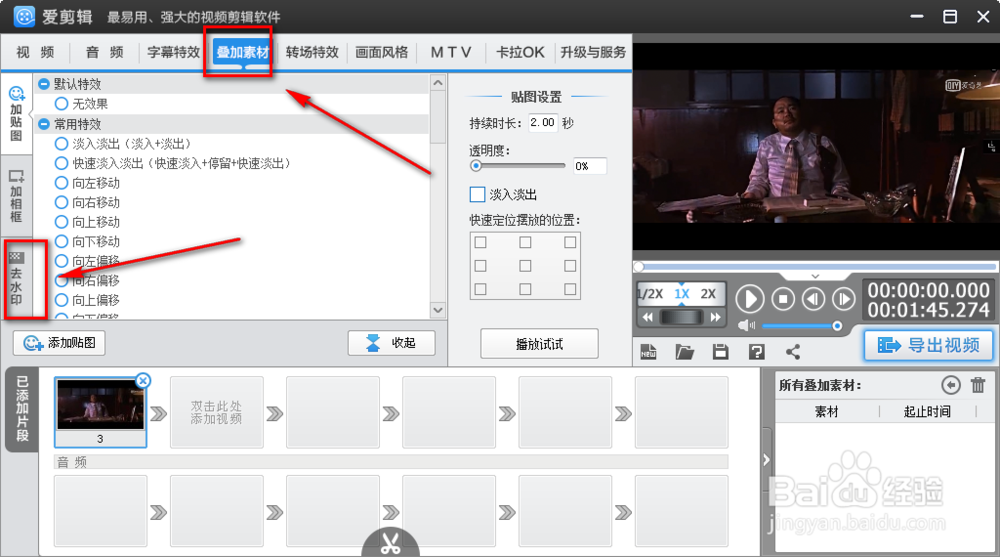Image resolution: width=1000 pixels, height=557 pixels.
Task: Open the 字幕特效 tab
Action: click(173, 52)
